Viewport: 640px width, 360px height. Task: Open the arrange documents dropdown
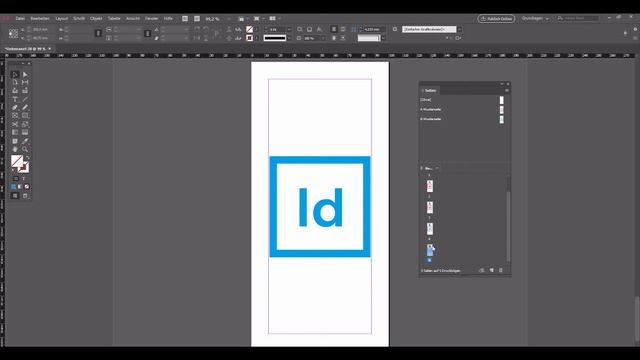point(275,19)
